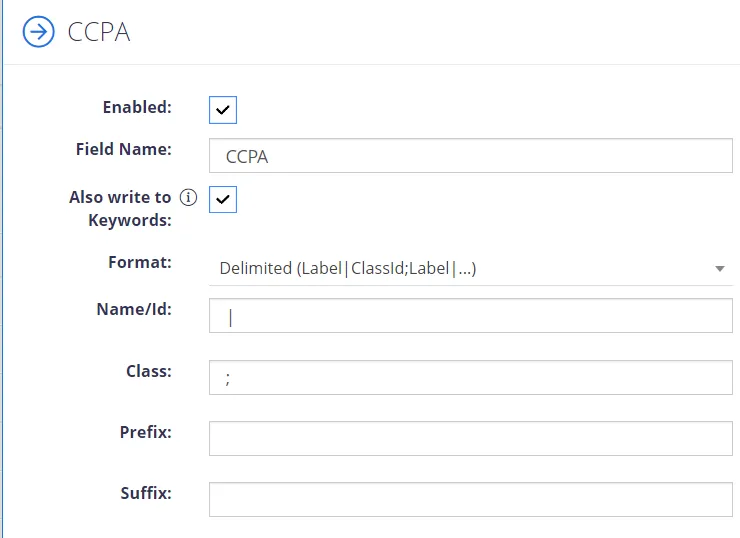Click the Class label
Image resolution: width=740 pixels, height=538 pixels.
click(x=149, y=371)
